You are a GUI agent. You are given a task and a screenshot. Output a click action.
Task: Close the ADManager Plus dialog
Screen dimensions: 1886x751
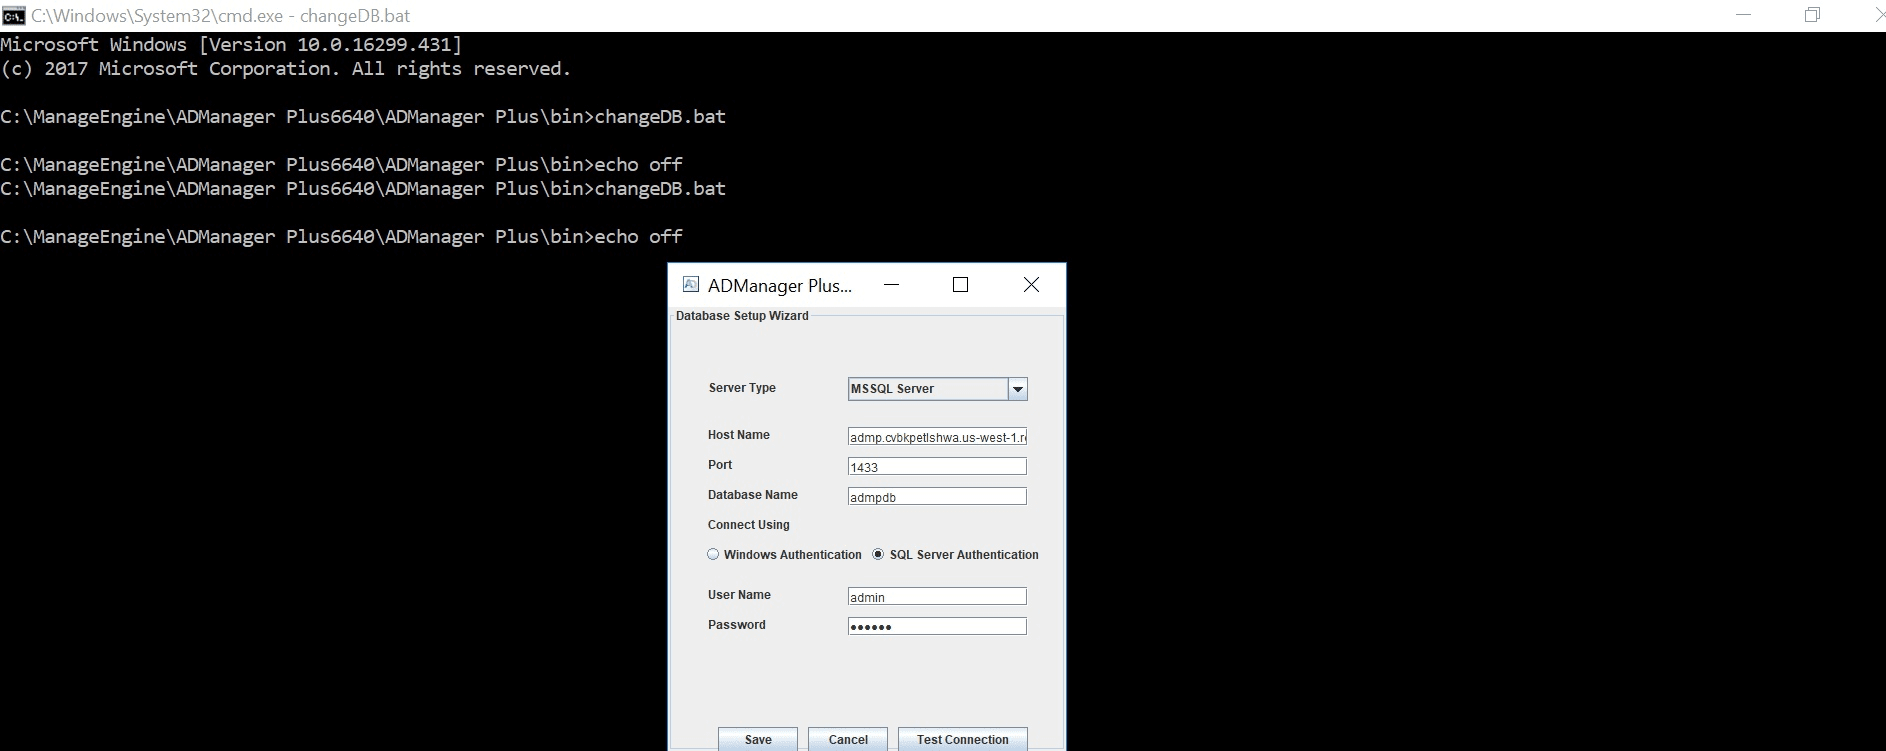click(1031, 285)
